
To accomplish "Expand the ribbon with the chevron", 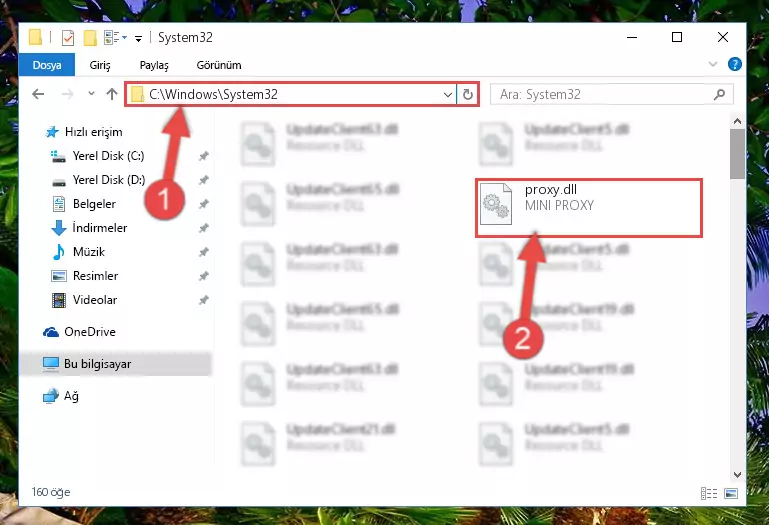I will point(713,64).
